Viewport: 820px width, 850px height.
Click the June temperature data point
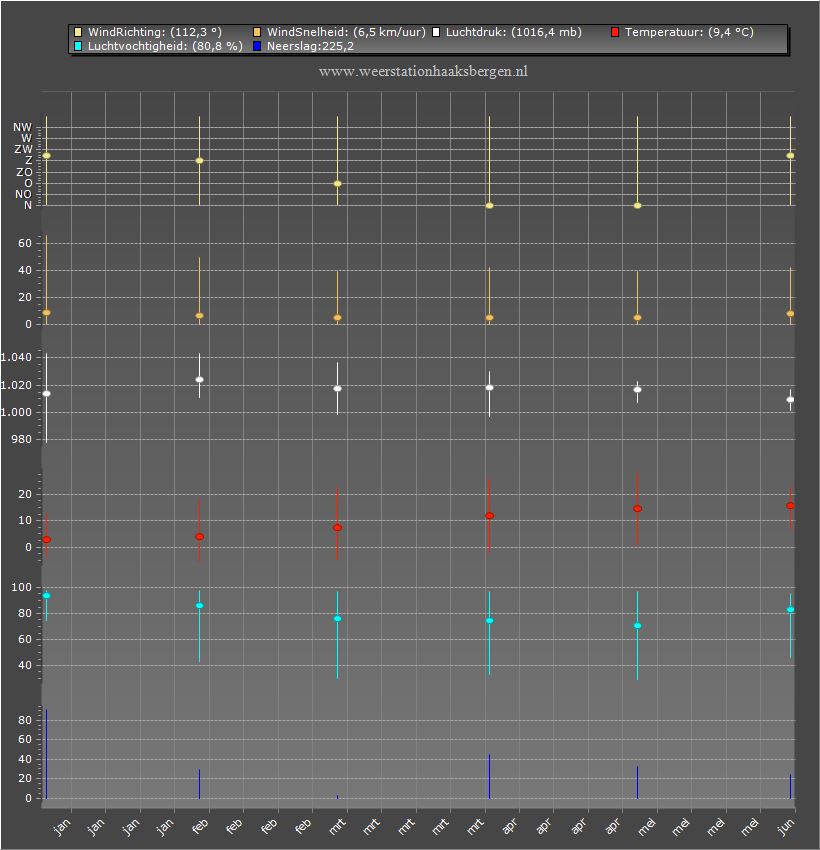[x=790, y=506]
